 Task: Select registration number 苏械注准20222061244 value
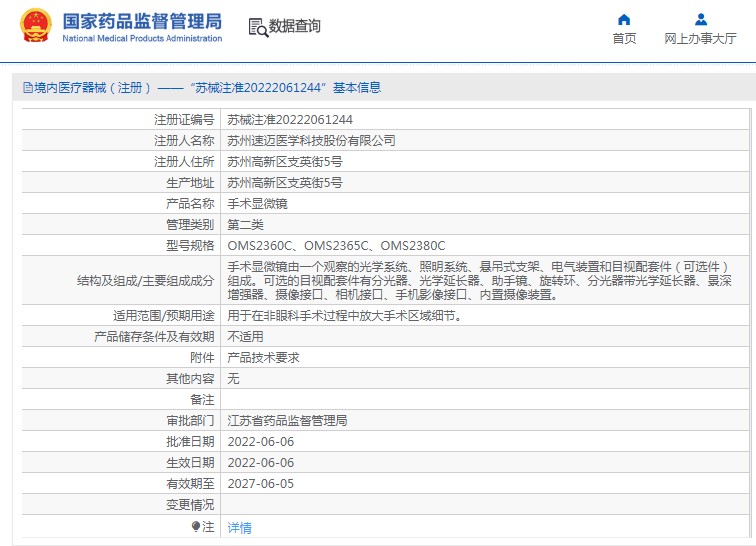coord(290,120)
